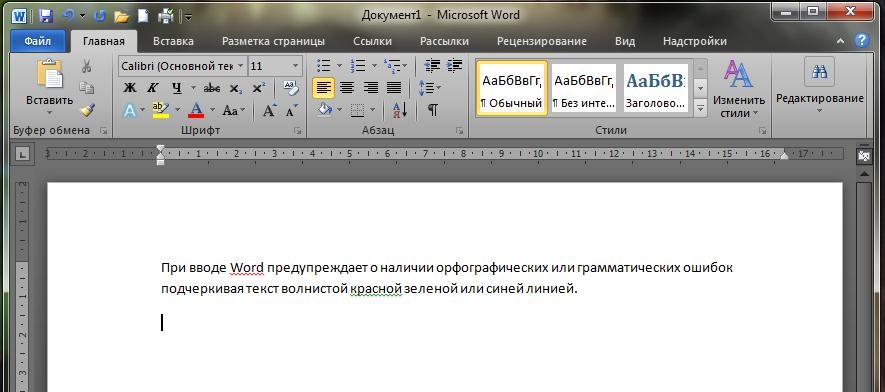Create new blank document icon

[143, 16]
